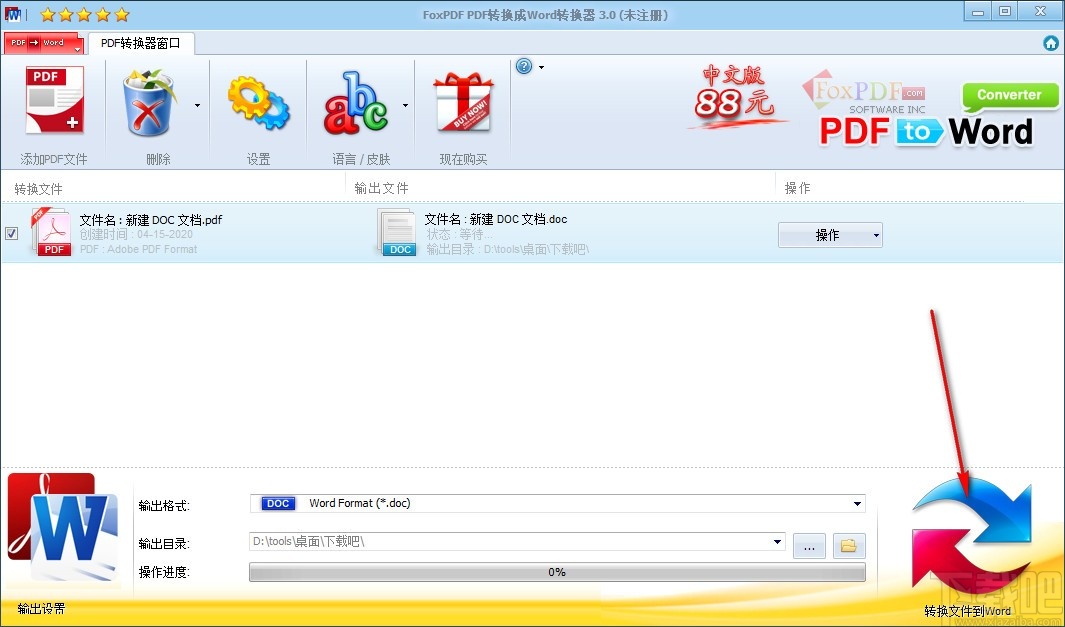Open the output folder with the folder icon

[849, 545]
